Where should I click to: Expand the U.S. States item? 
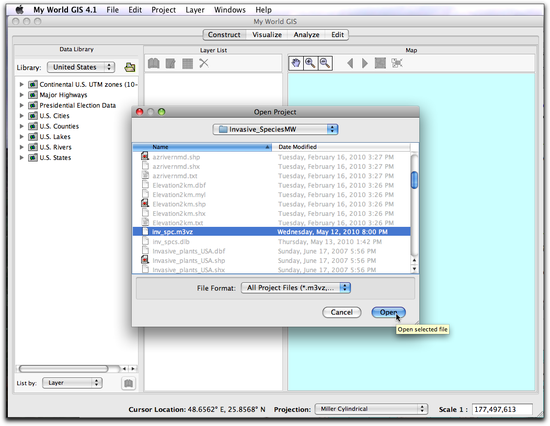point(21,158)
